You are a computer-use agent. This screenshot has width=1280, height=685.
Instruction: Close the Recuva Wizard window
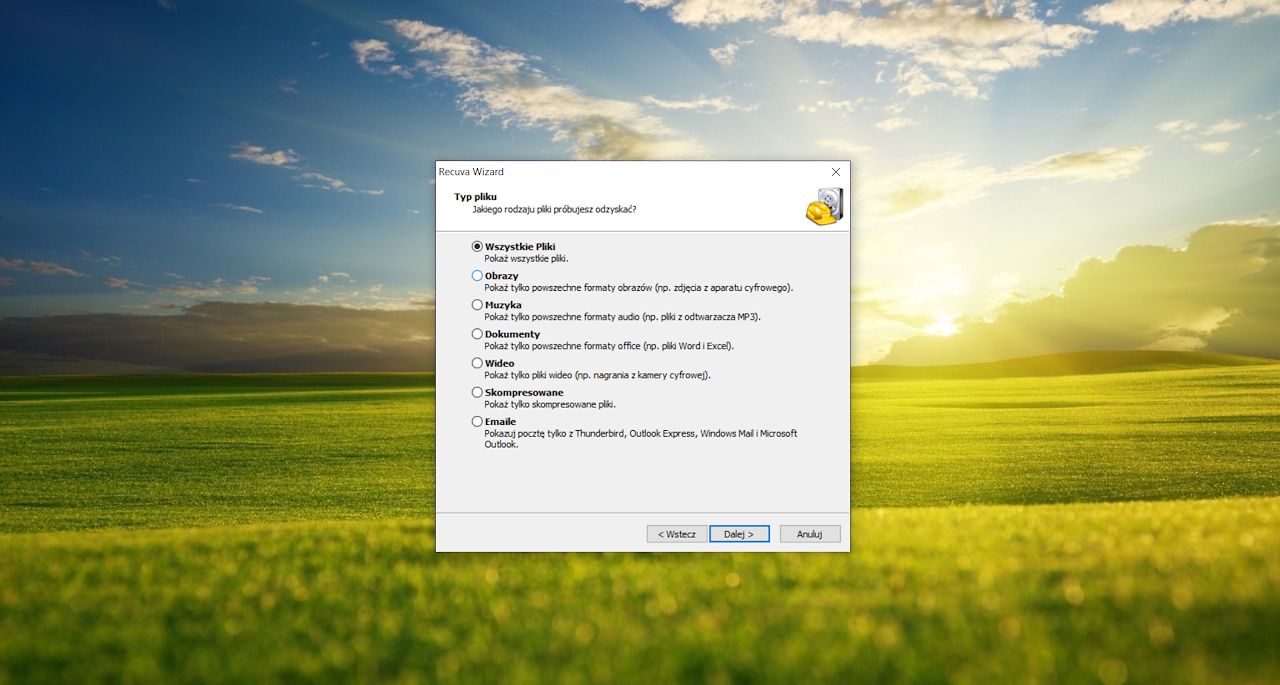click(836, 172)
